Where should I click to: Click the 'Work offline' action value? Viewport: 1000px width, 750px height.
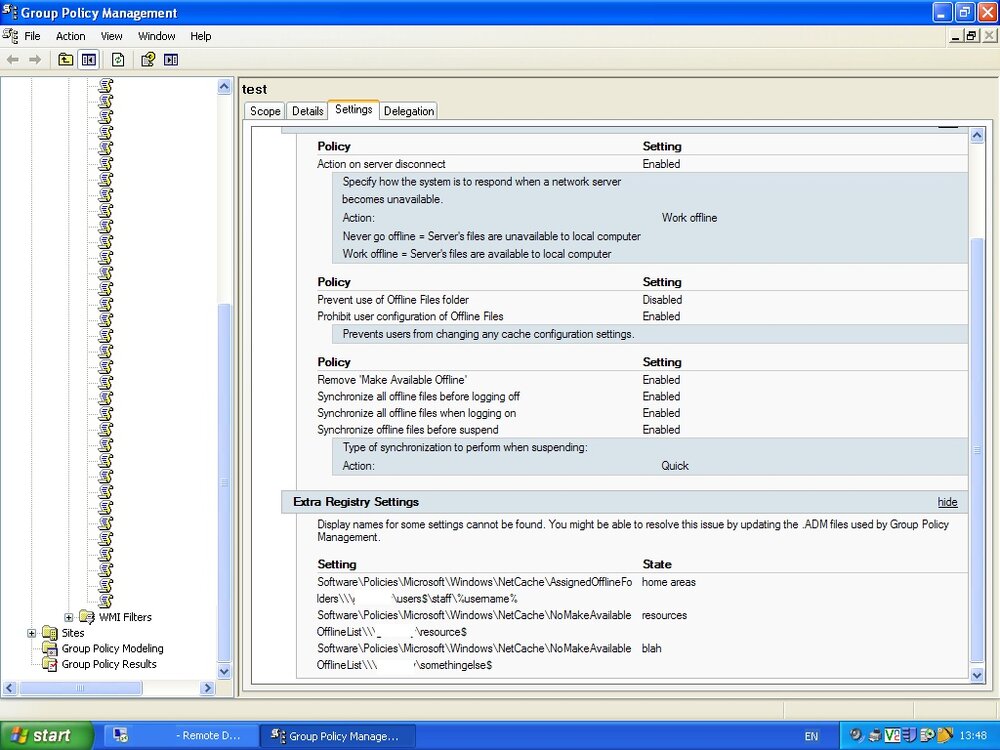point(689,217)
